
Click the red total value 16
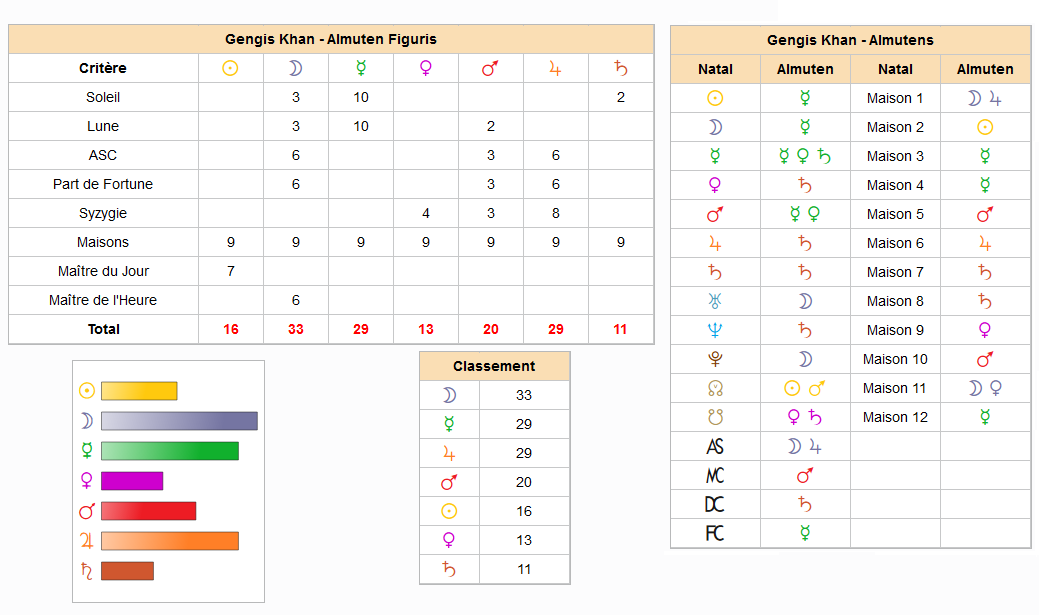coord(231,329)
